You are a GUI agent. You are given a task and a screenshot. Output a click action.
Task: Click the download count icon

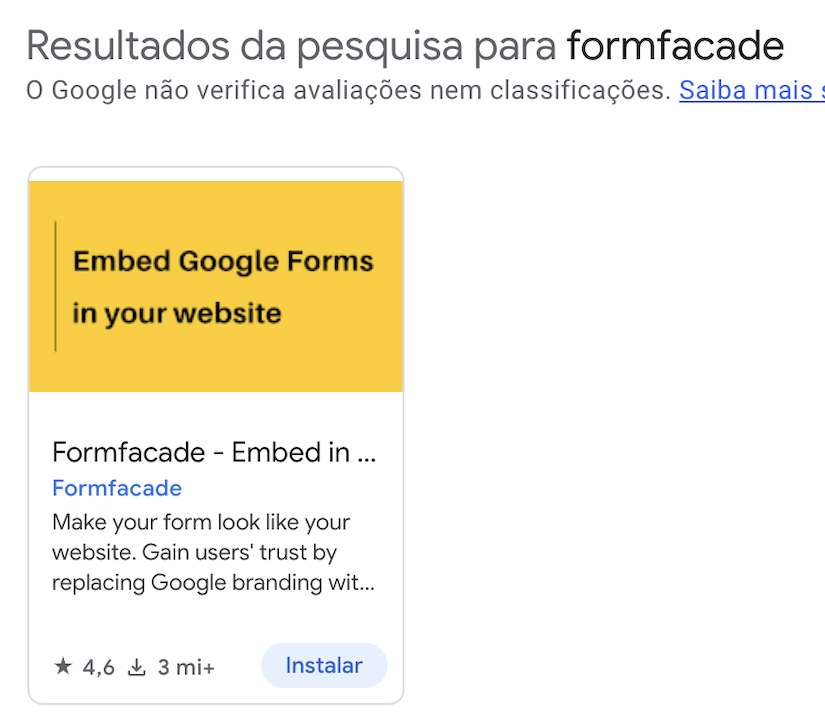(137, 667)
